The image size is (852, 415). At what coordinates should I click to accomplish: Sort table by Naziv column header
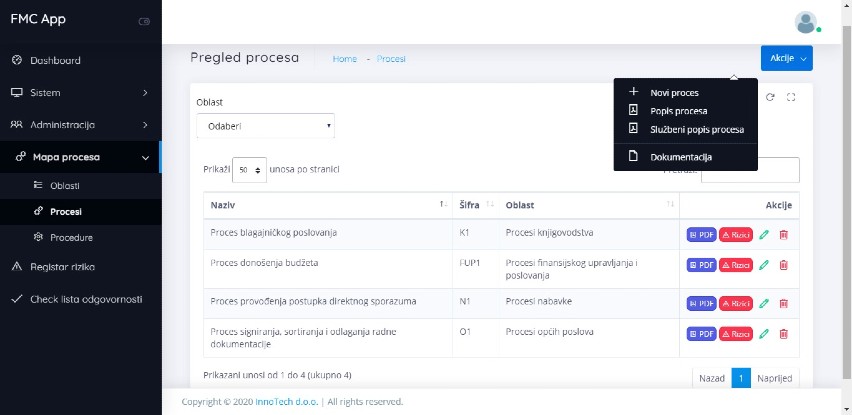coord(320,205)
